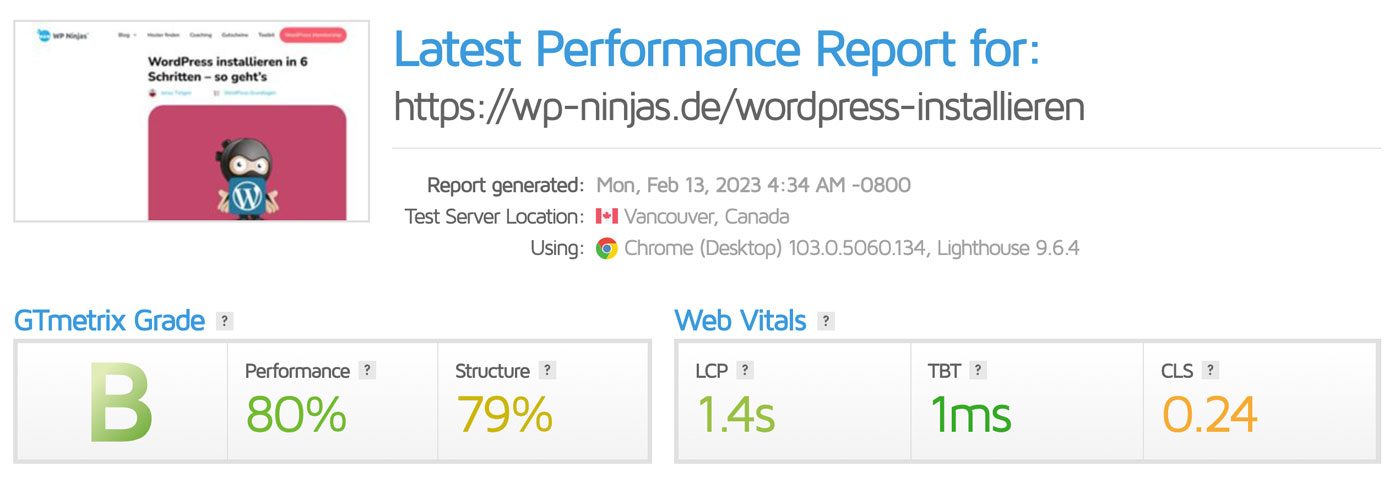Screen dimensions: 1400x488
Task: Click the 1ms TBT value
Action: coord(970,414)
